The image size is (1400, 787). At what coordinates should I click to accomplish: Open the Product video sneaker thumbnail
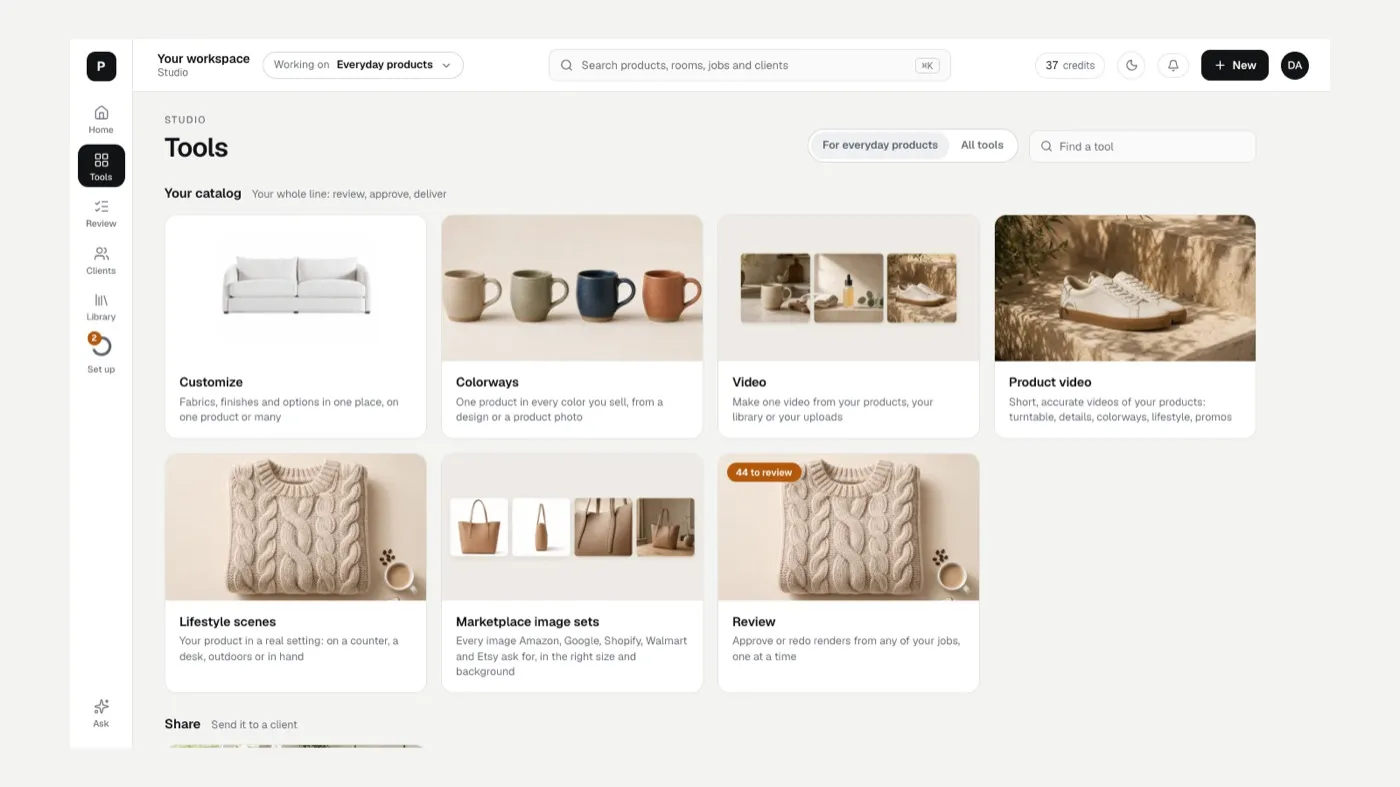(1125, 288)
